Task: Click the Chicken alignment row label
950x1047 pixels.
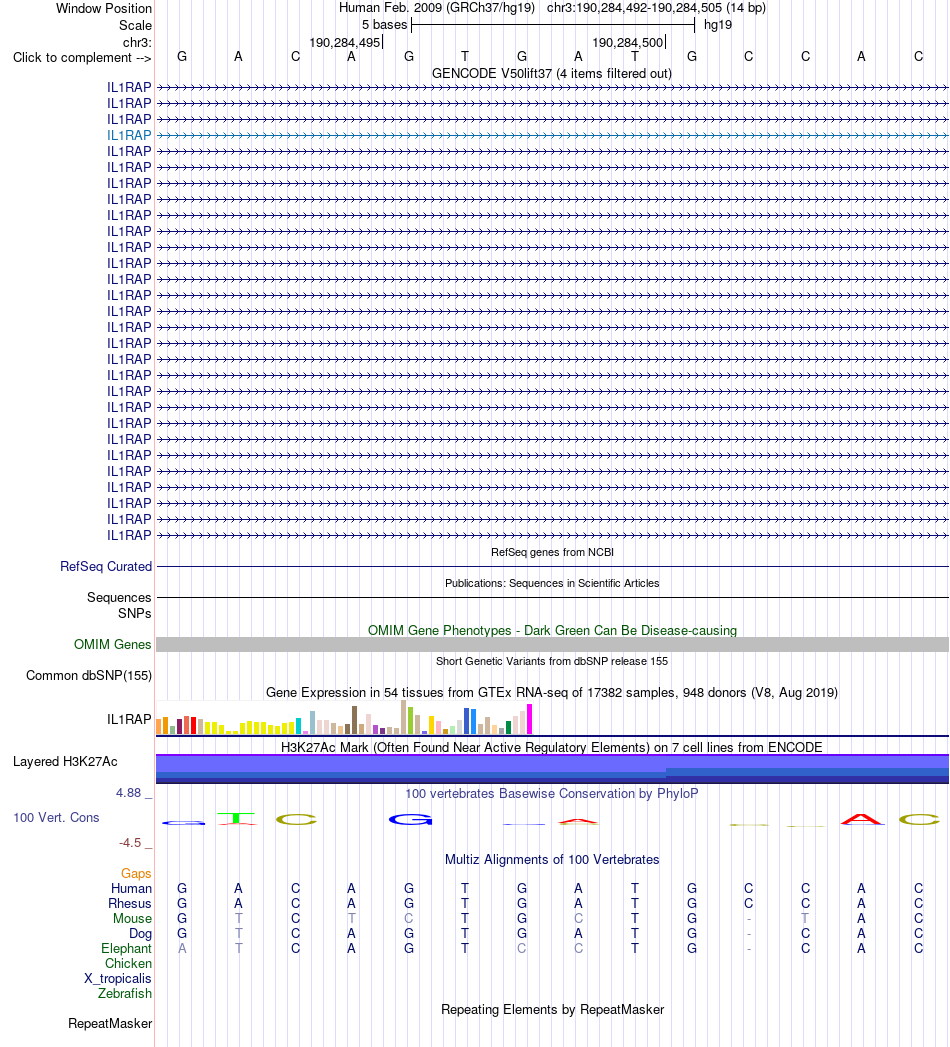Action: pyautogui.click(x=128, y=964)
